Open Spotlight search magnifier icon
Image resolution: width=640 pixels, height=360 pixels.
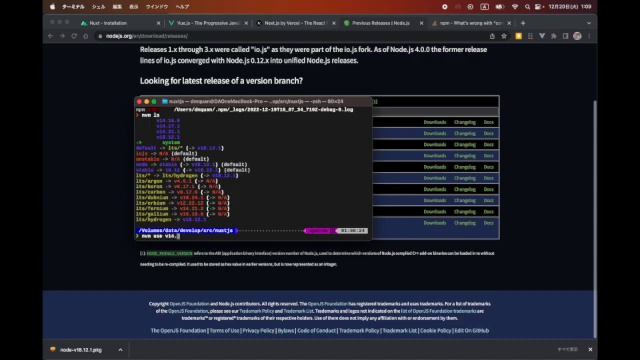tap(527, 7)
